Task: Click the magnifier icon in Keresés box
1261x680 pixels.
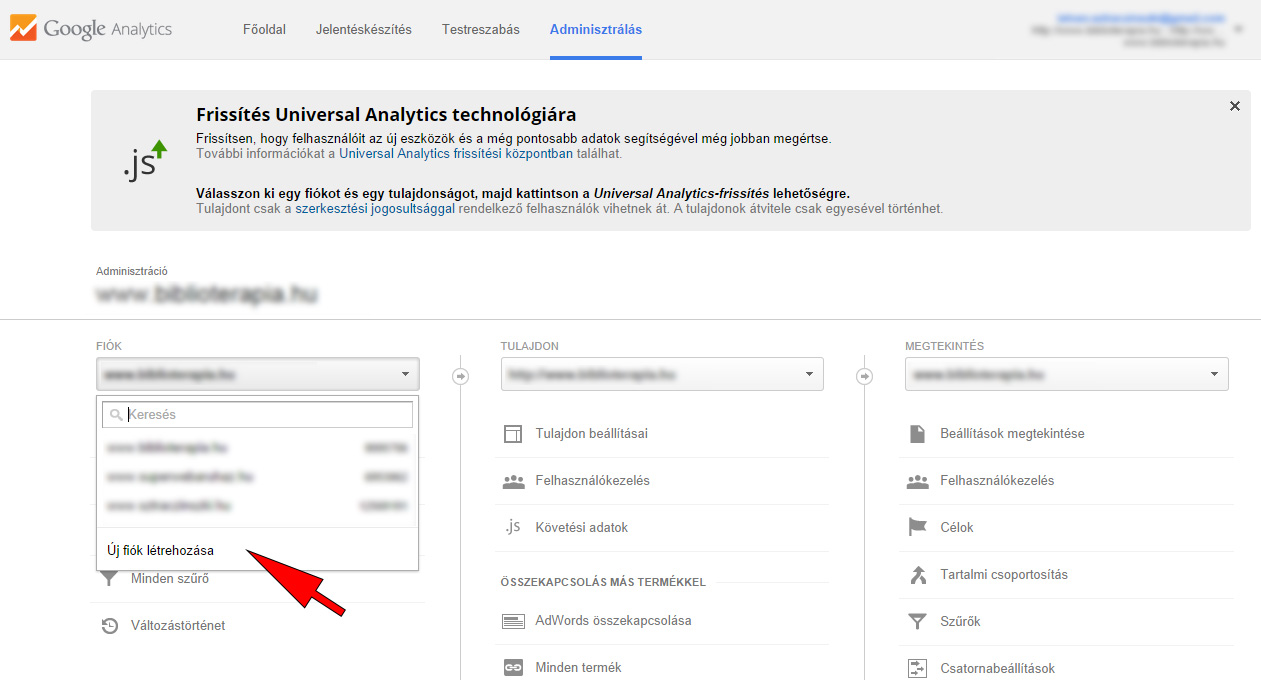Action: point(117,414)
